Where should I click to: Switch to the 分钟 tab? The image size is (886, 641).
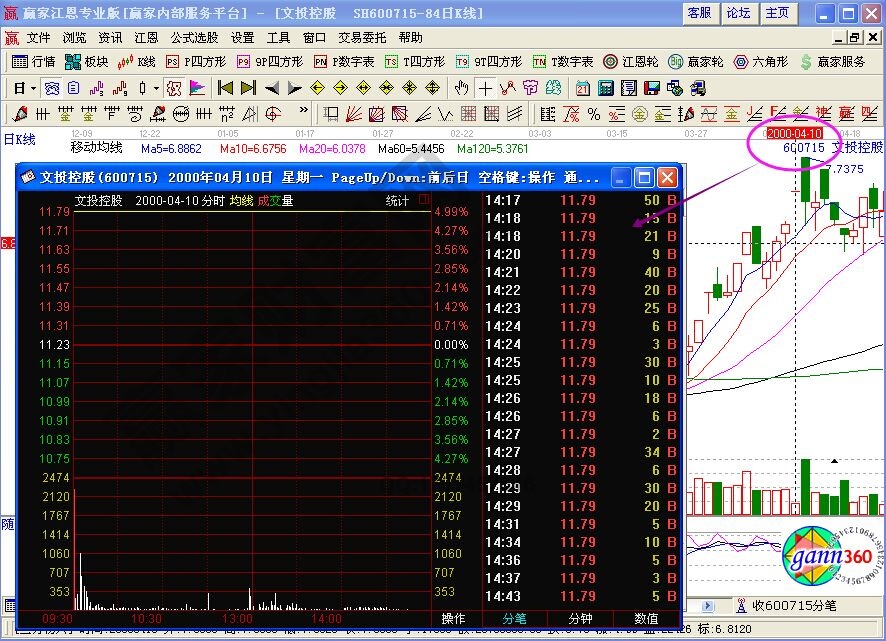pyautogui.click(x=580, y=619)
